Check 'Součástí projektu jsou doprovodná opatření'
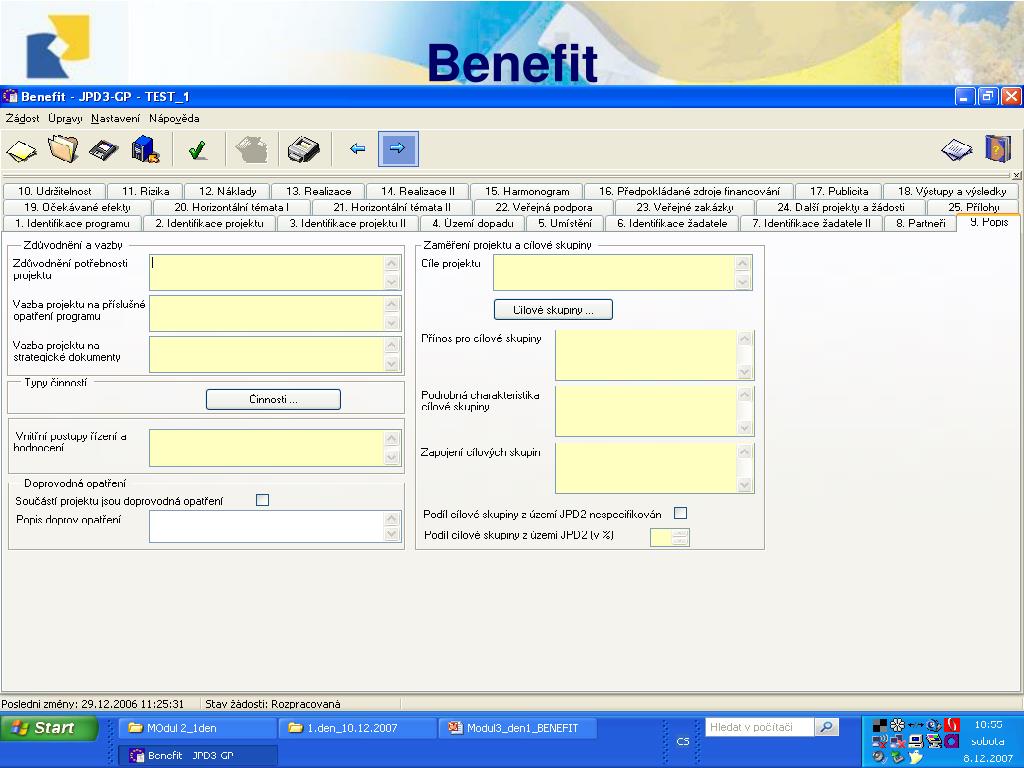Image resolution: width=1024 pixels, height=768 pixels. coord(263,500)
